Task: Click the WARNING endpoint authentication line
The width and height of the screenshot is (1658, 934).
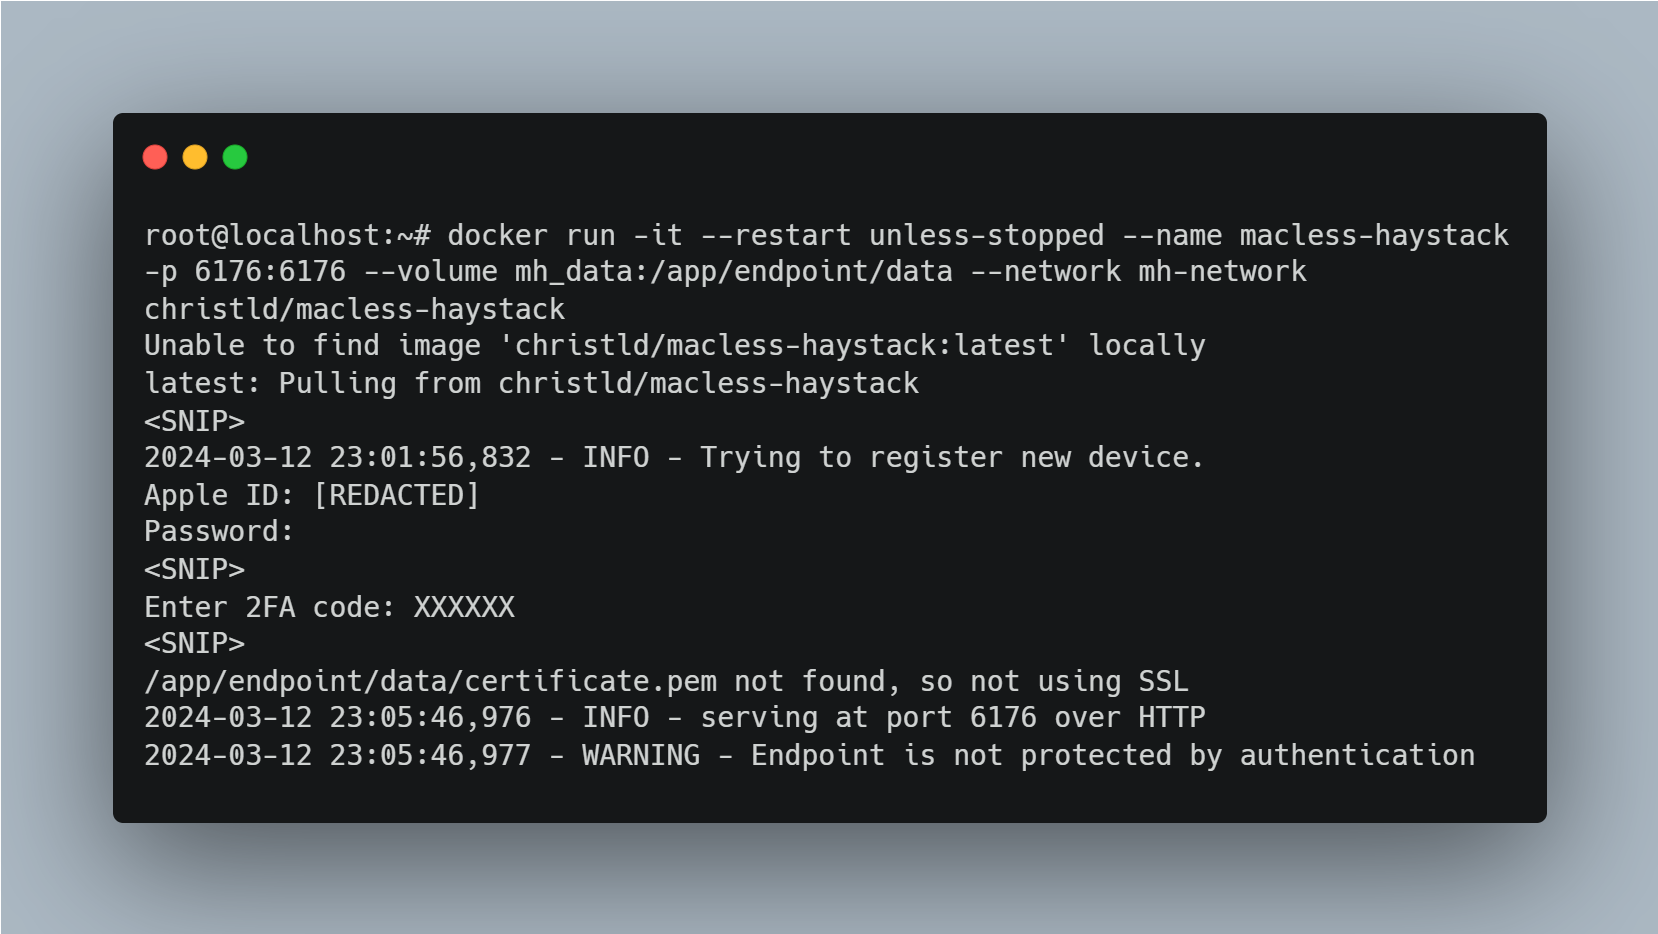Action: [x=810, y=755]
